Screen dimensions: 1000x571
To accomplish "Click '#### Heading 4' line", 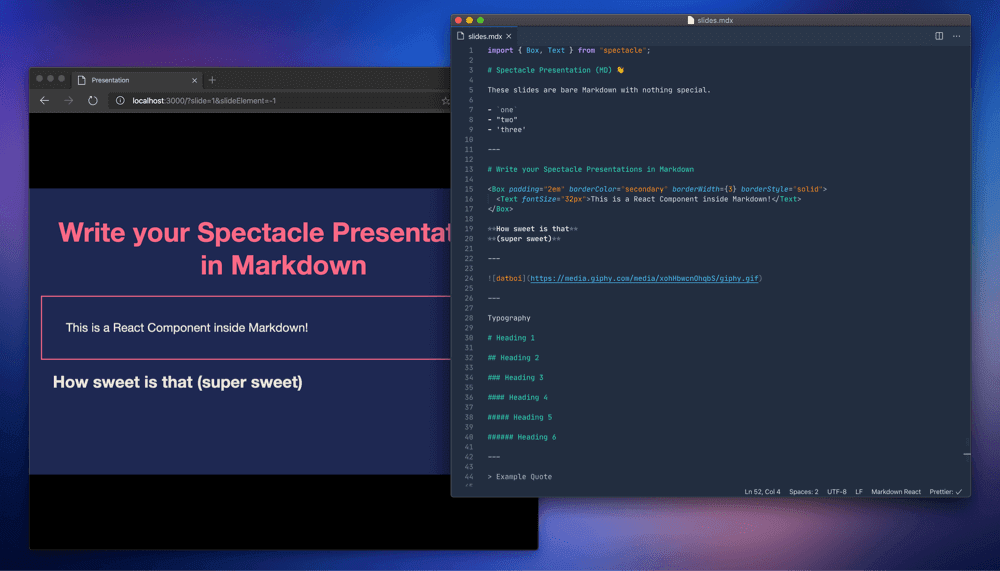I will pyautogui.click(x=517, y=397).
